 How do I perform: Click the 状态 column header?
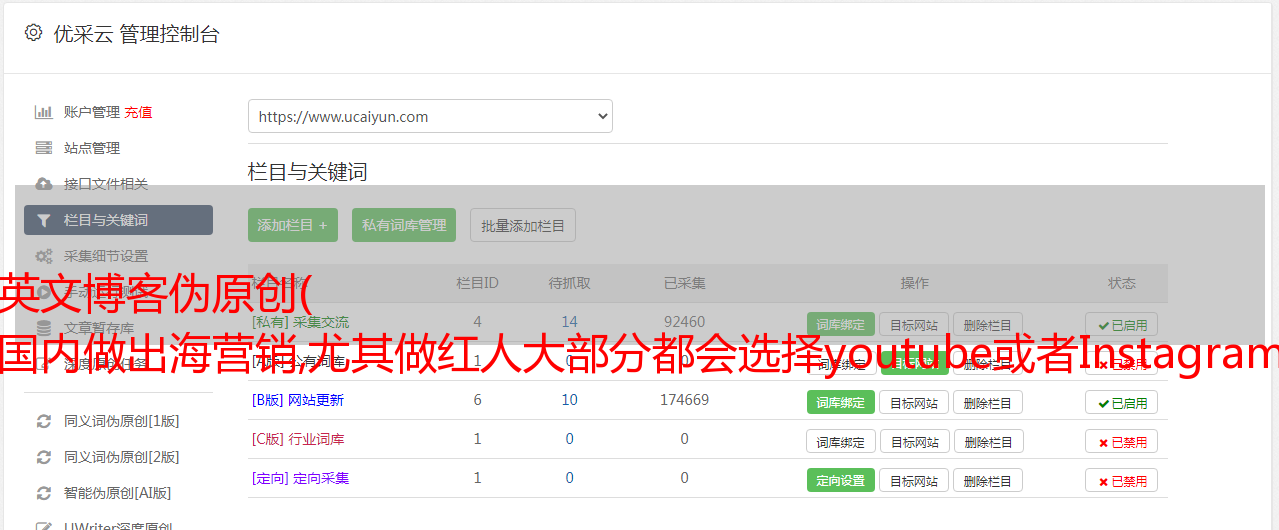pos(1122,283)
